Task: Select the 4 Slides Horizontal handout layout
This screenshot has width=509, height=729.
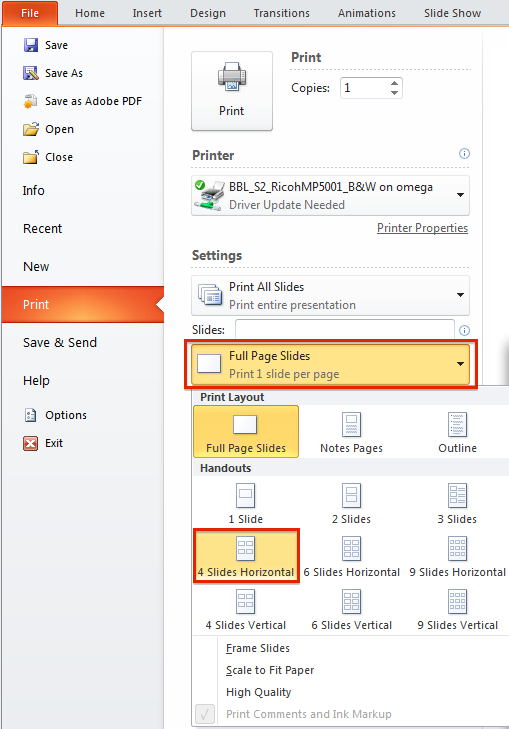Action: 246,556
